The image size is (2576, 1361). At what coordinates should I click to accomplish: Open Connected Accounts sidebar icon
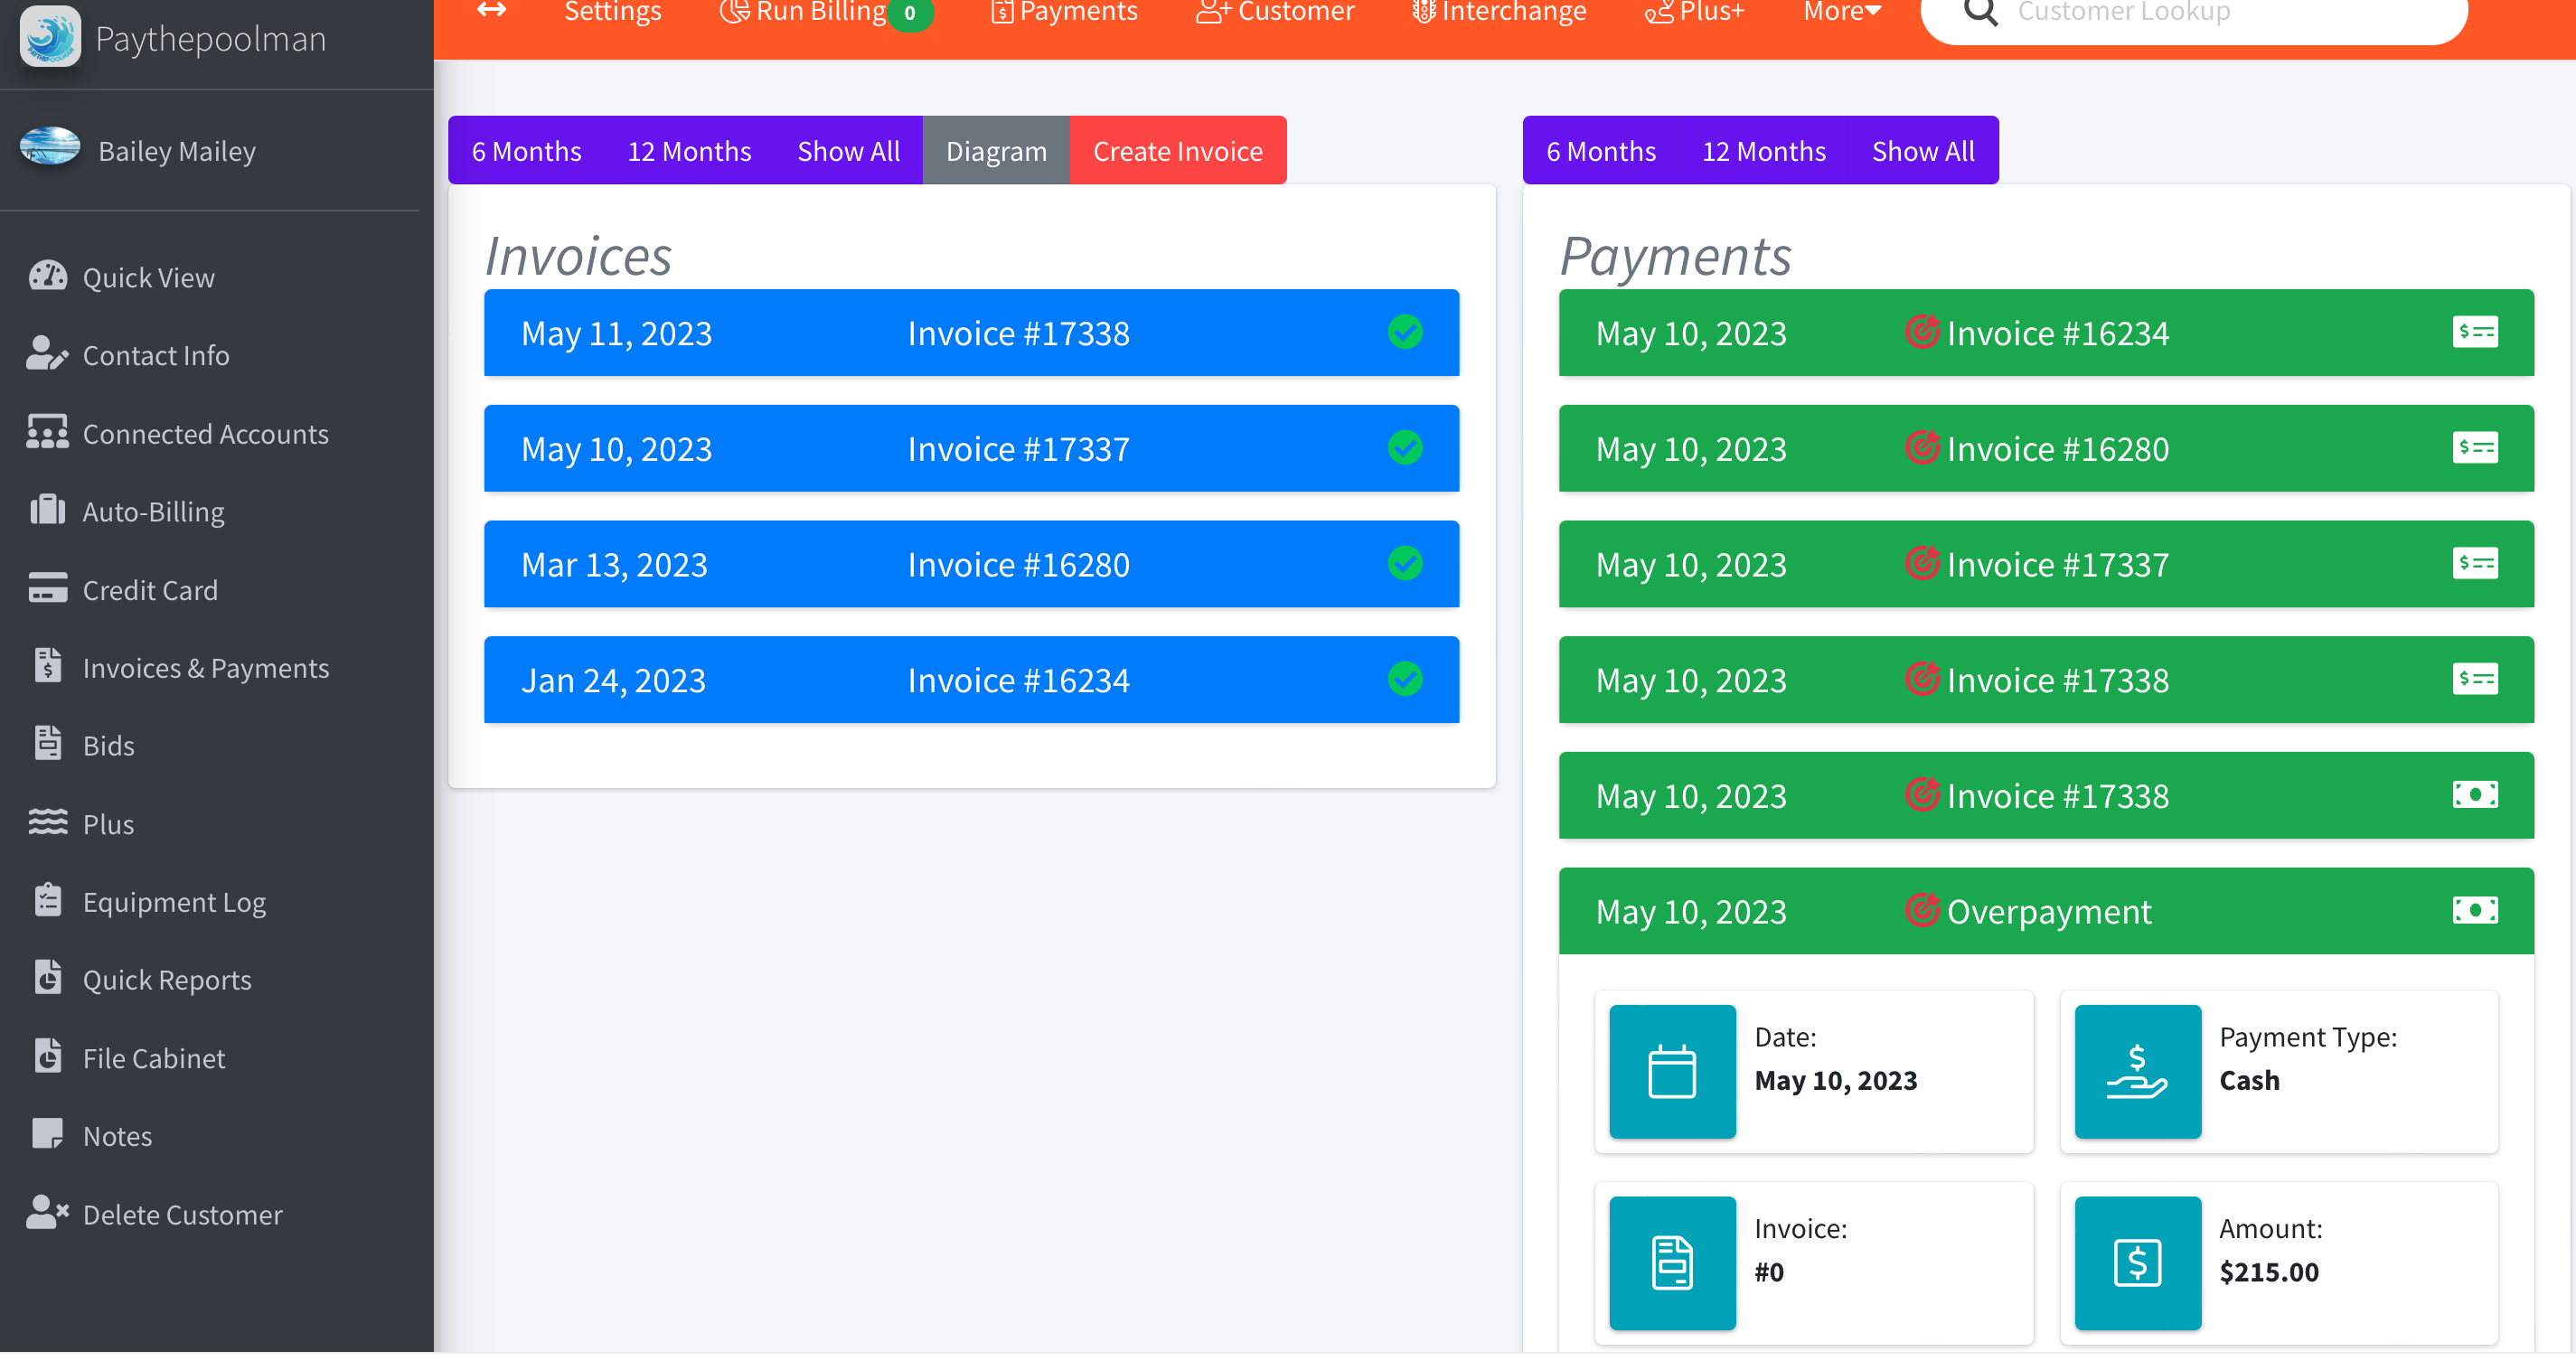47,433
